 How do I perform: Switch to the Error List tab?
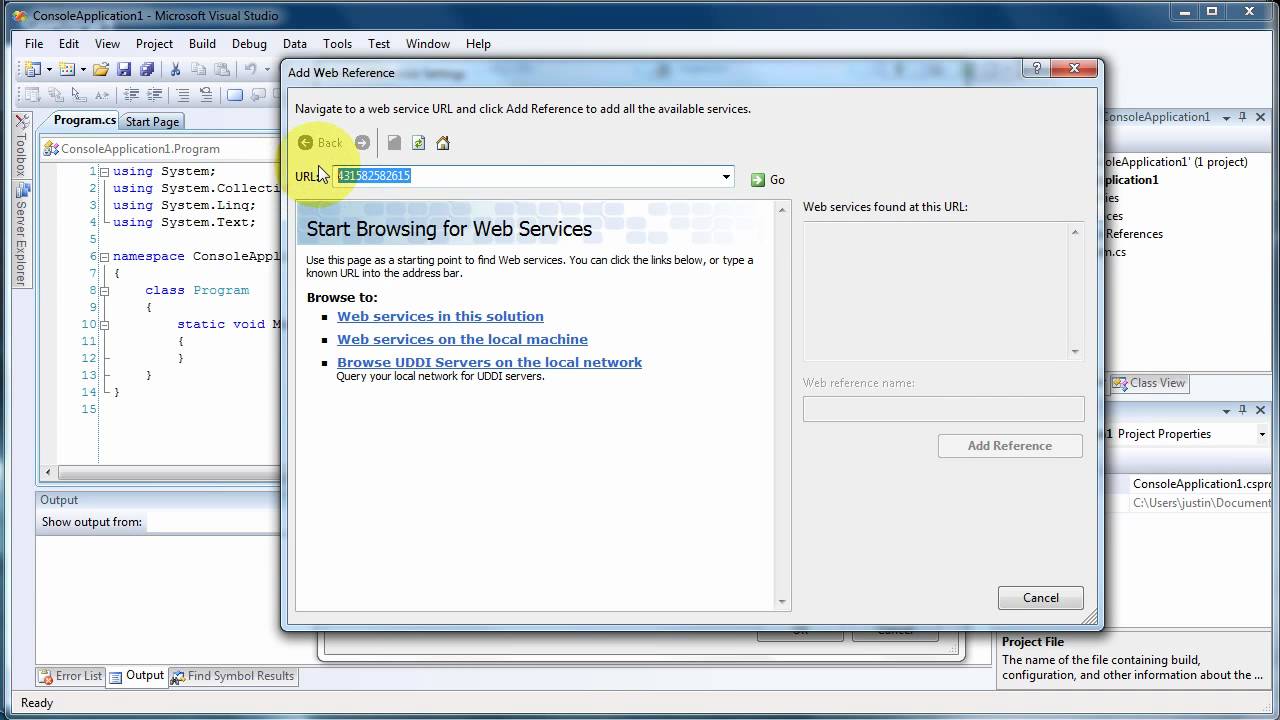click(x=70, y=676)
